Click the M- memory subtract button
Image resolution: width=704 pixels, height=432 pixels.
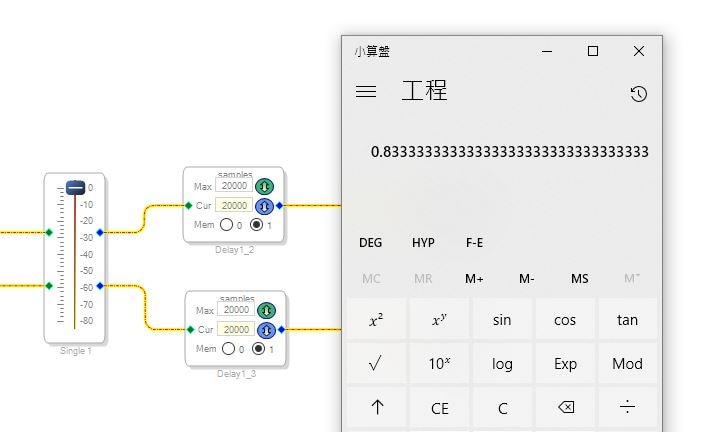tap(527, 279)
